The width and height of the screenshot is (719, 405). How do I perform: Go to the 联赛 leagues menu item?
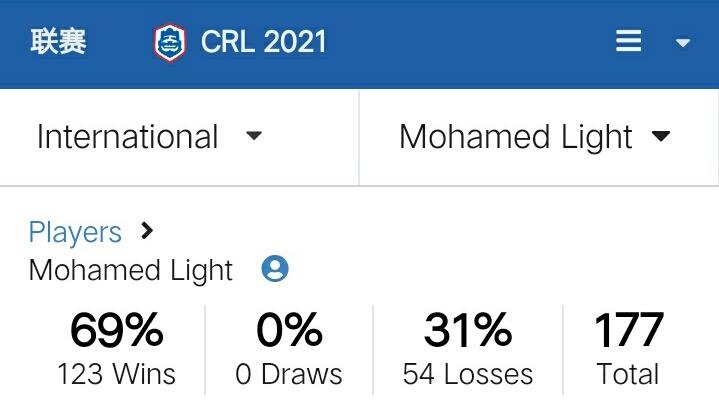(58, 42)
